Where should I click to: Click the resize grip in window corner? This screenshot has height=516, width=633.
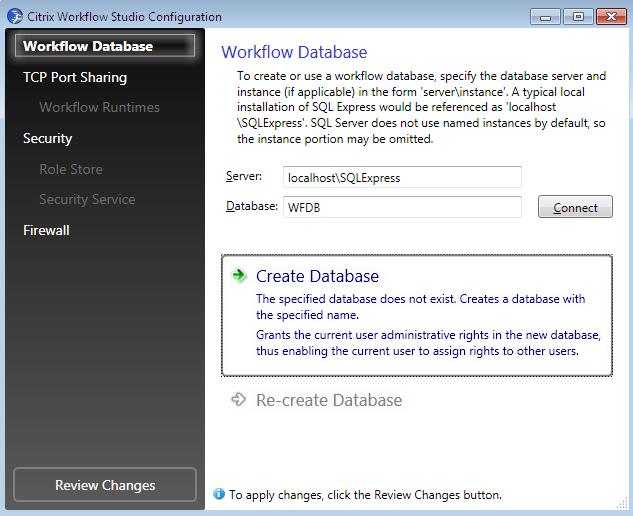(624, 504)
